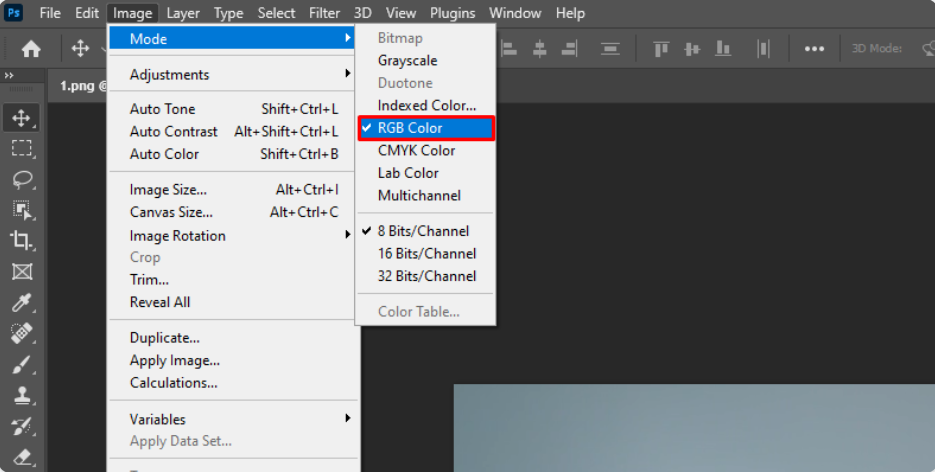Click the Align right edges icon

tap(570, 48)
